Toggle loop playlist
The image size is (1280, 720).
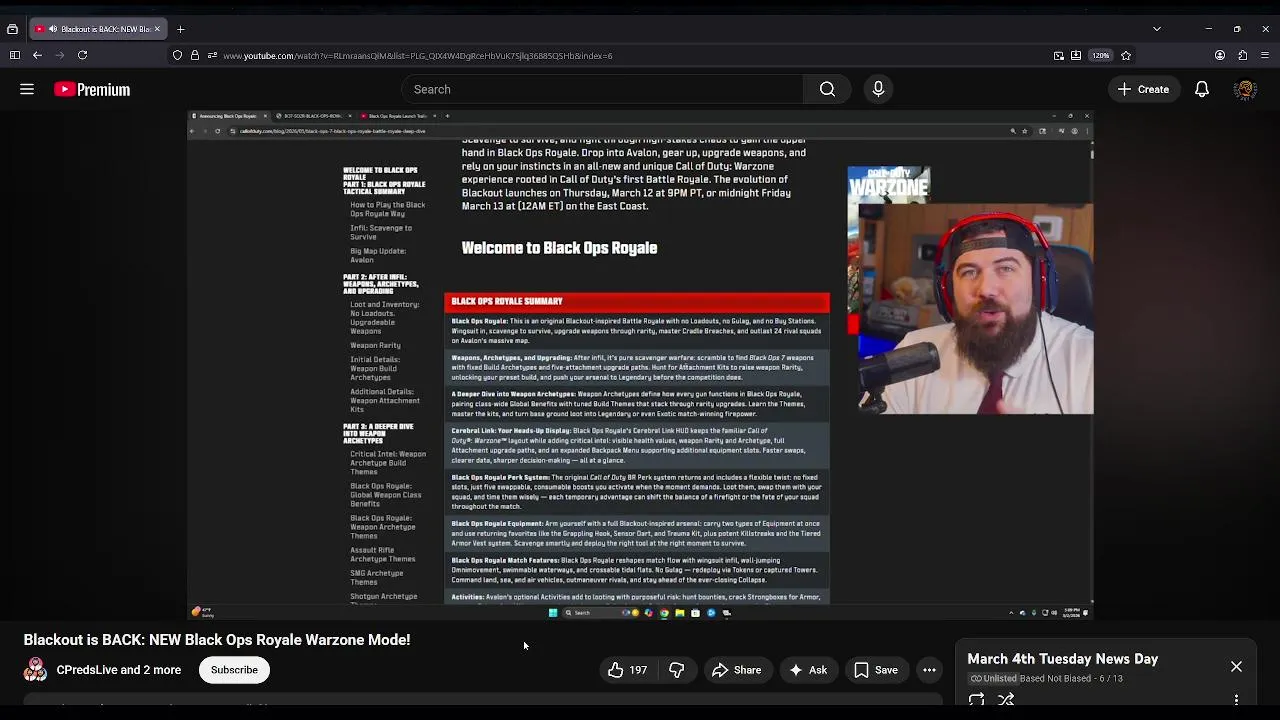[977, 700]
